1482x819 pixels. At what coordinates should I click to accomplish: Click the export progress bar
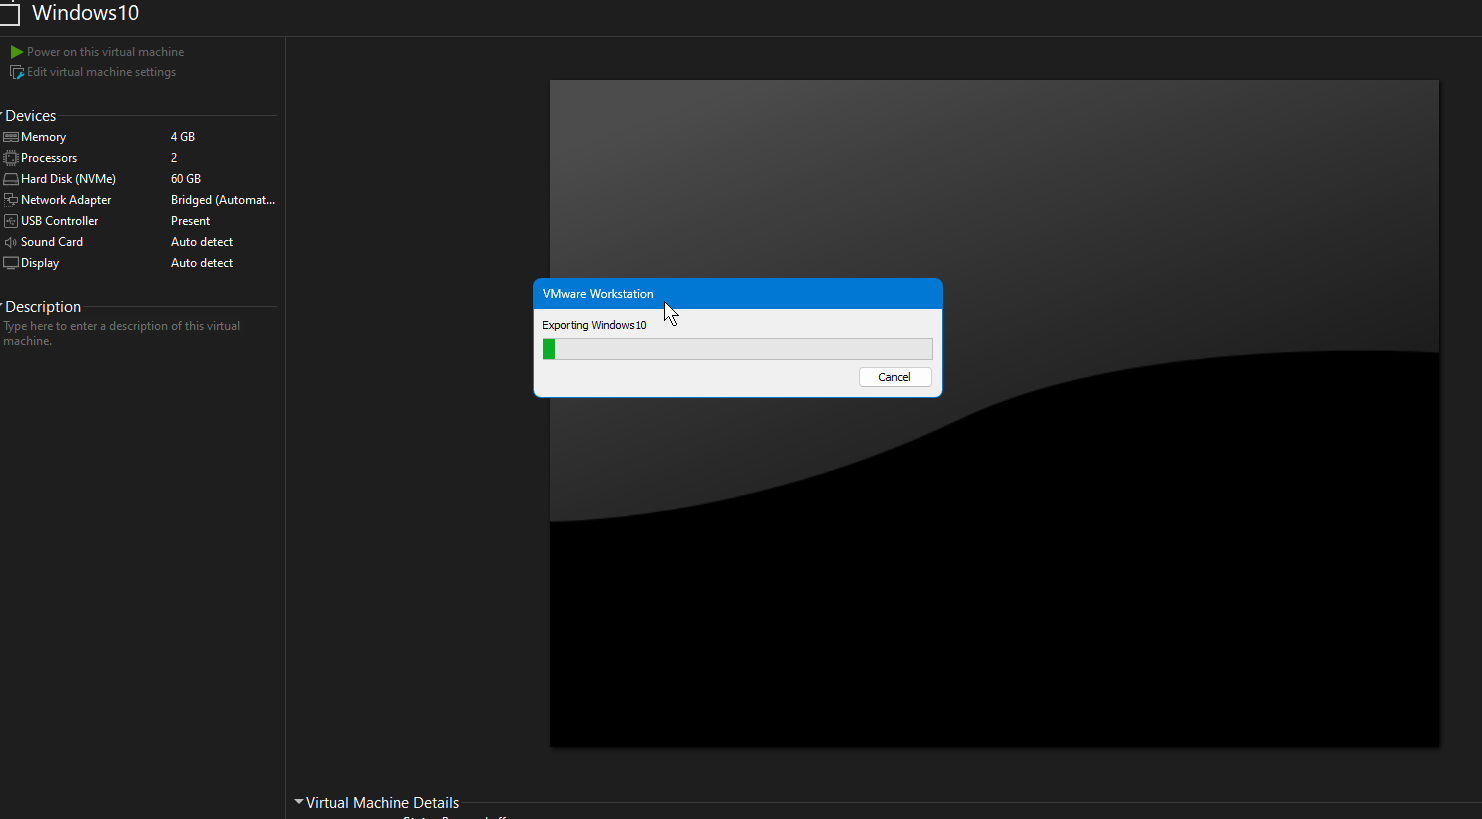(737, 349)
